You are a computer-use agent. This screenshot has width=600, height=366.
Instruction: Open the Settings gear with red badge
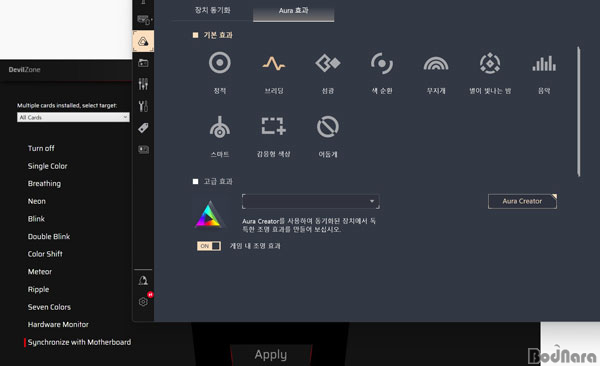tap(143, 301)
